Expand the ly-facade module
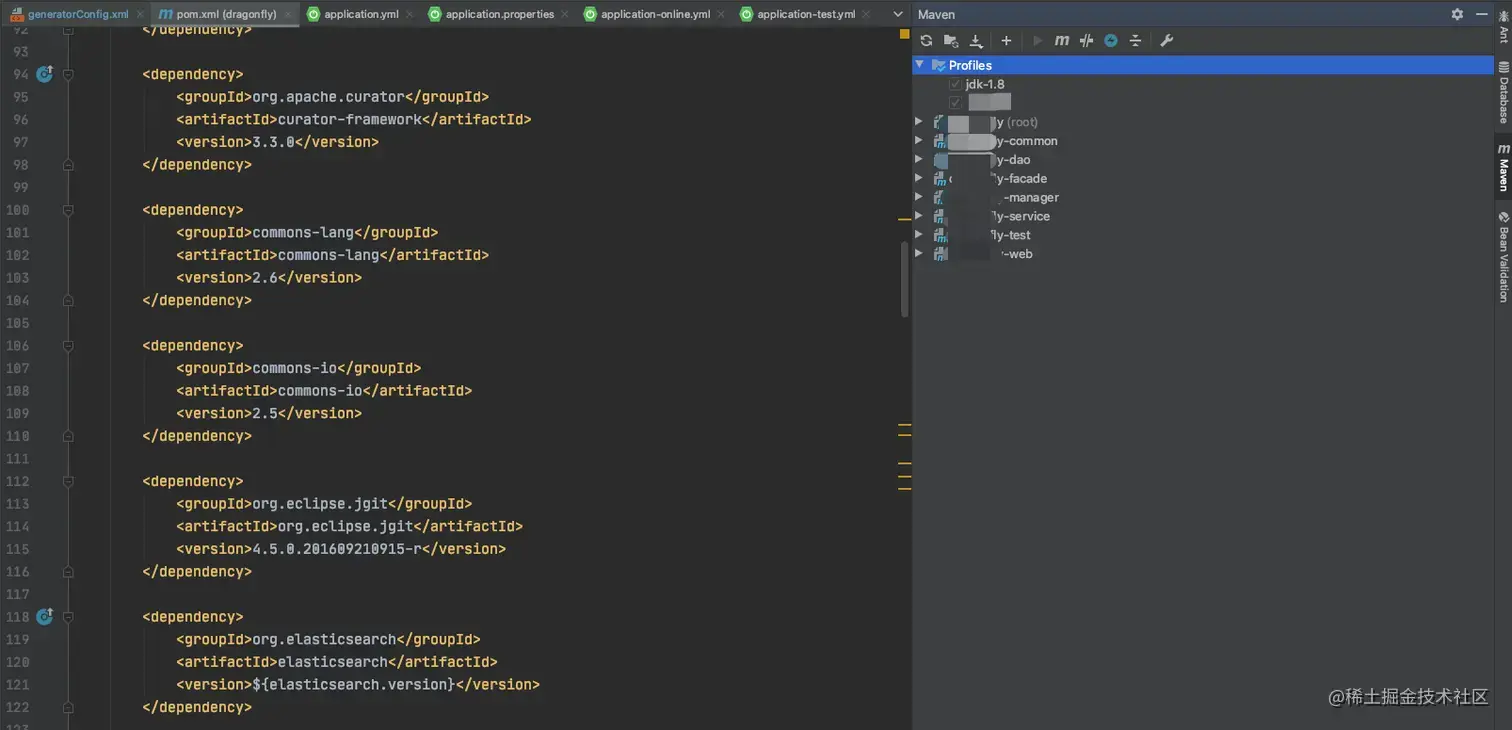Screen dimensions: 1512x730 click(919, 179)
